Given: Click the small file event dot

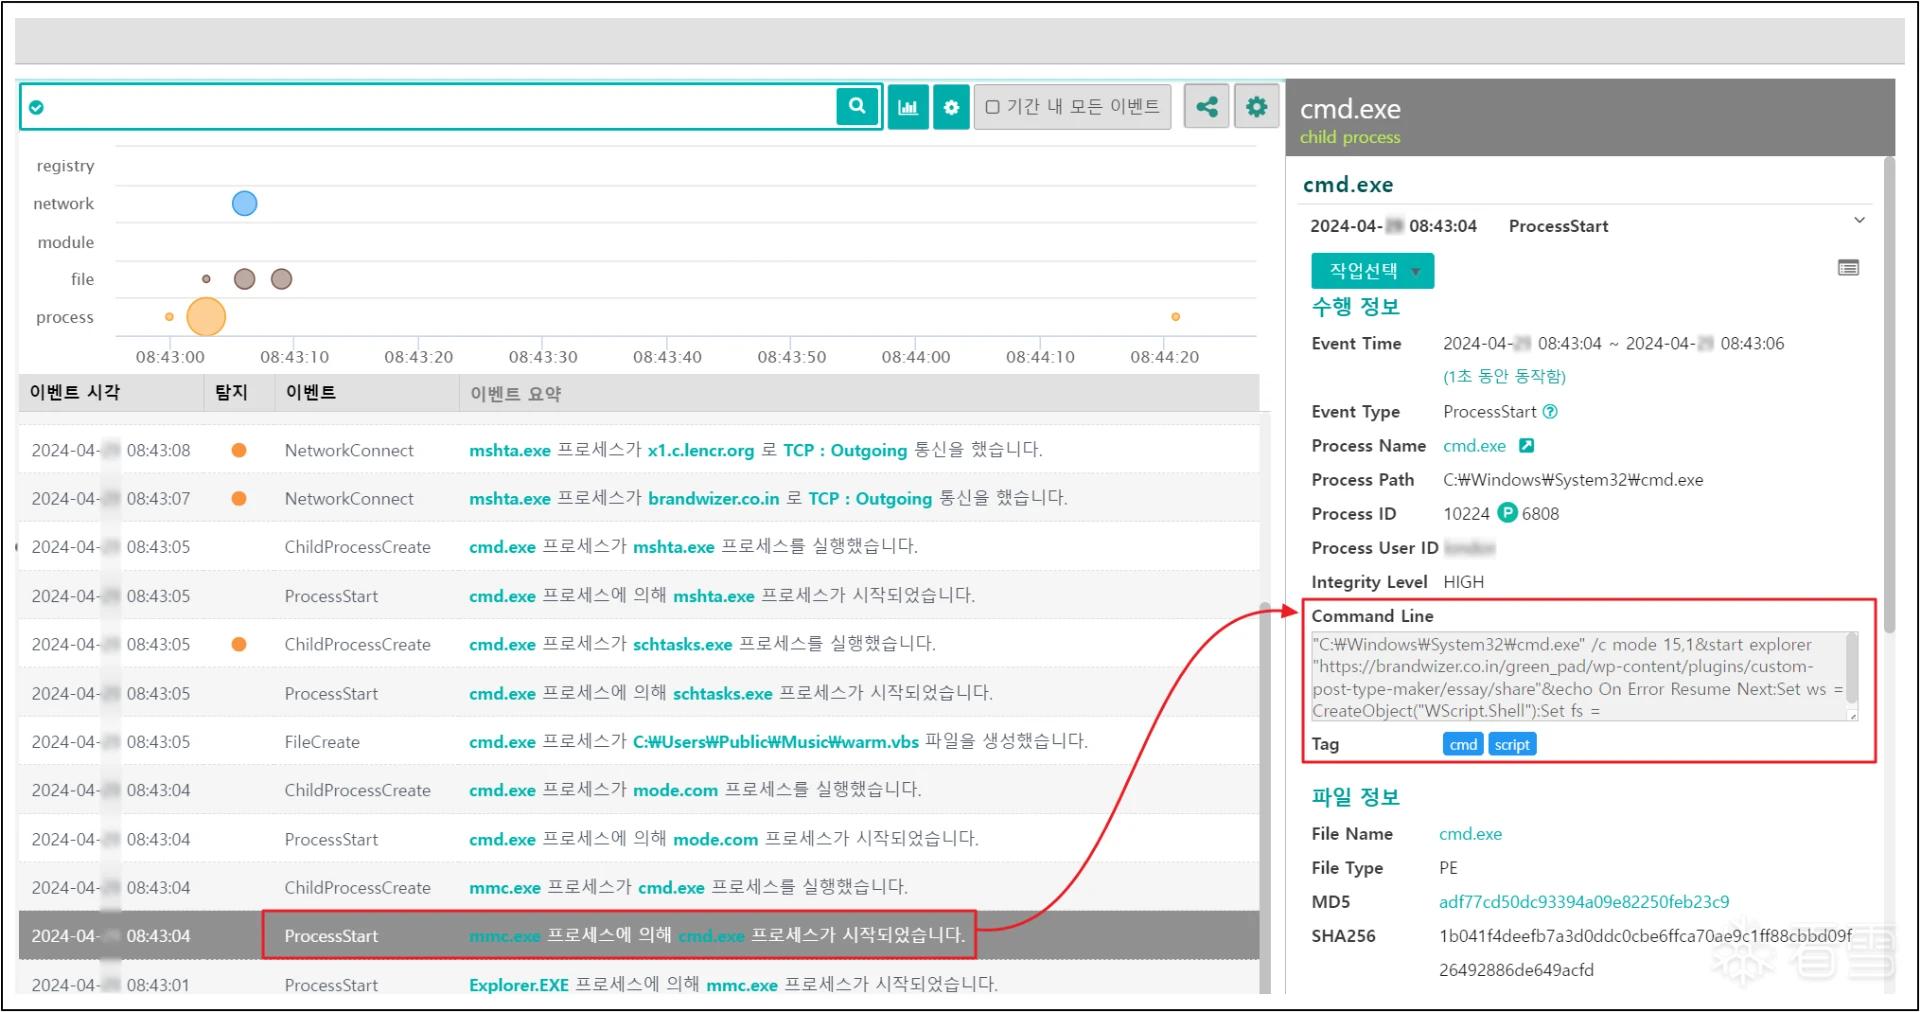Looking at the screenshot, I should (206, 279).
